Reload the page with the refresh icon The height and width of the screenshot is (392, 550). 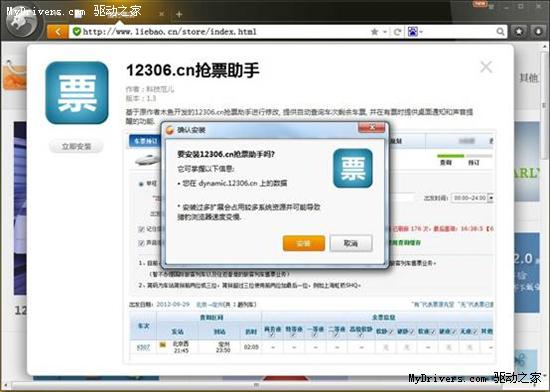[397, 32]
